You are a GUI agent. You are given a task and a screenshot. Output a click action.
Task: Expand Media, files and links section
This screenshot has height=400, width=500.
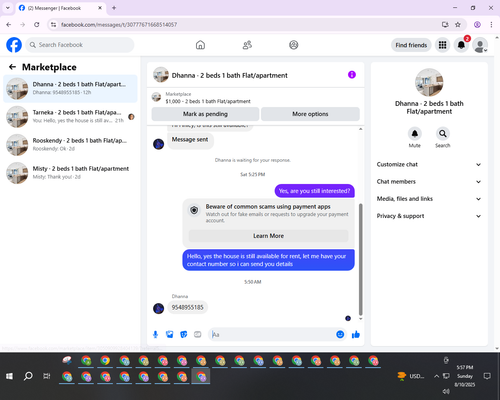click(429, 199)
